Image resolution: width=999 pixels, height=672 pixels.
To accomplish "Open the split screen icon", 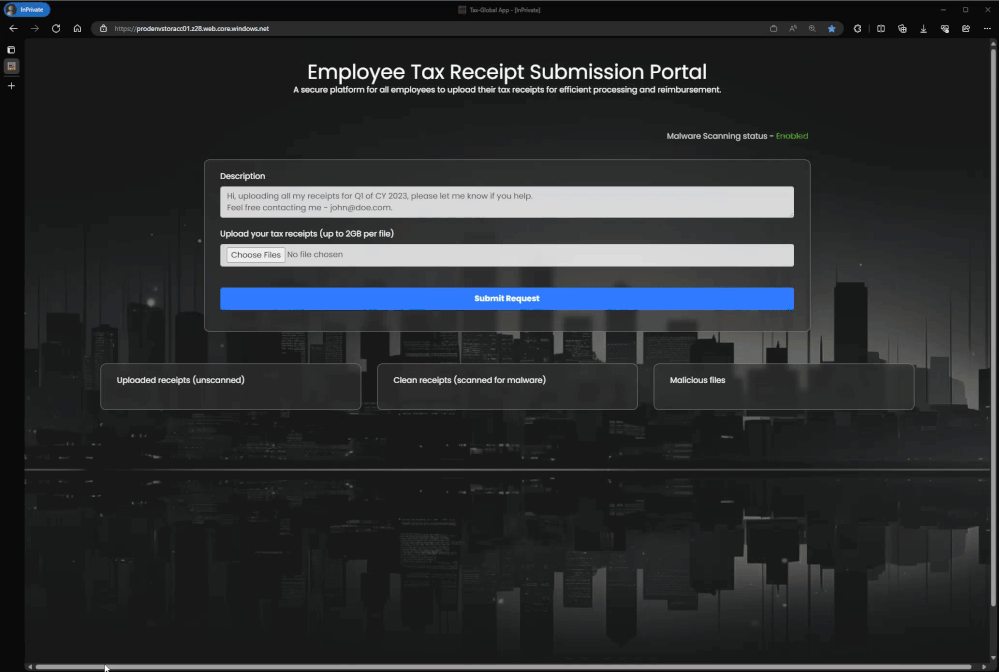I will pyautogui.click(x=881, y=29).
